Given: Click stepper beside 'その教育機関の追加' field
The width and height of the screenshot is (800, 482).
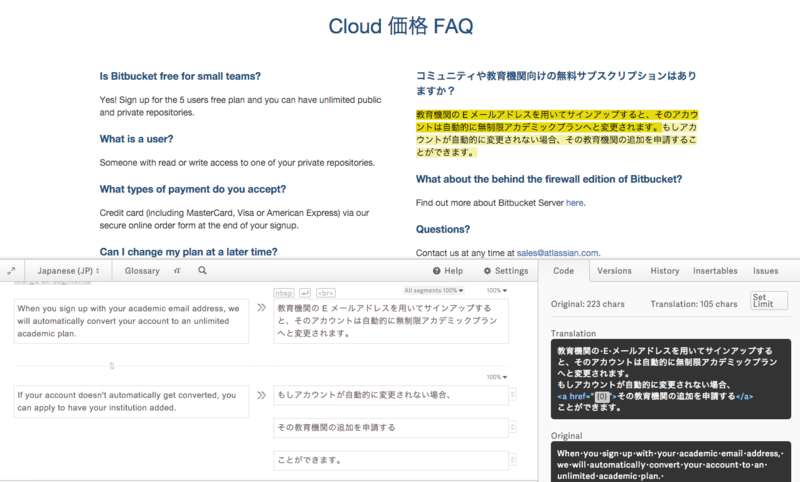Looking at the screenshot, I should click(x=513, y=427).
